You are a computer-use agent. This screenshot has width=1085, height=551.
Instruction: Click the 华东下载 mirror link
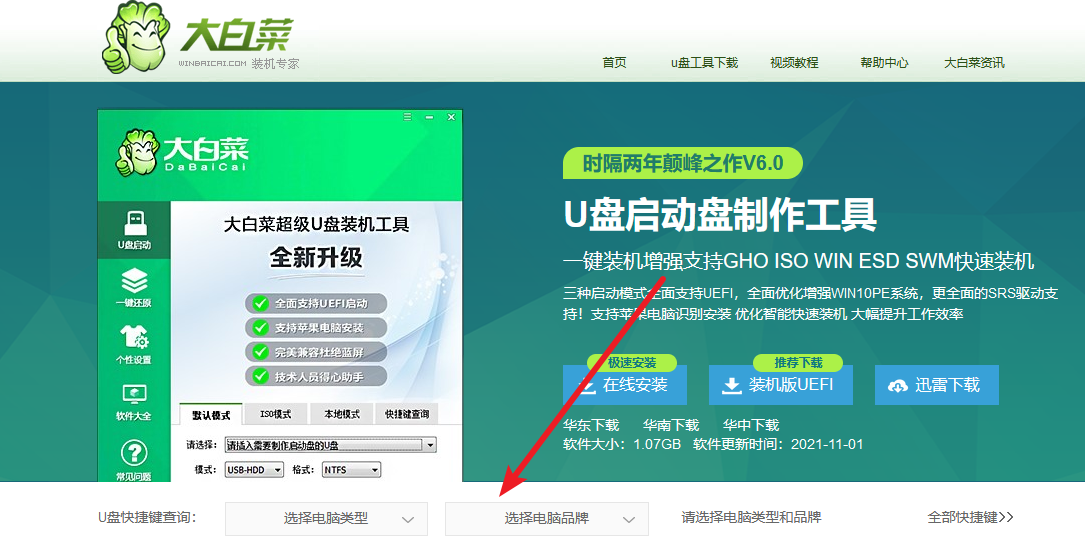click(x=591, y=425)
